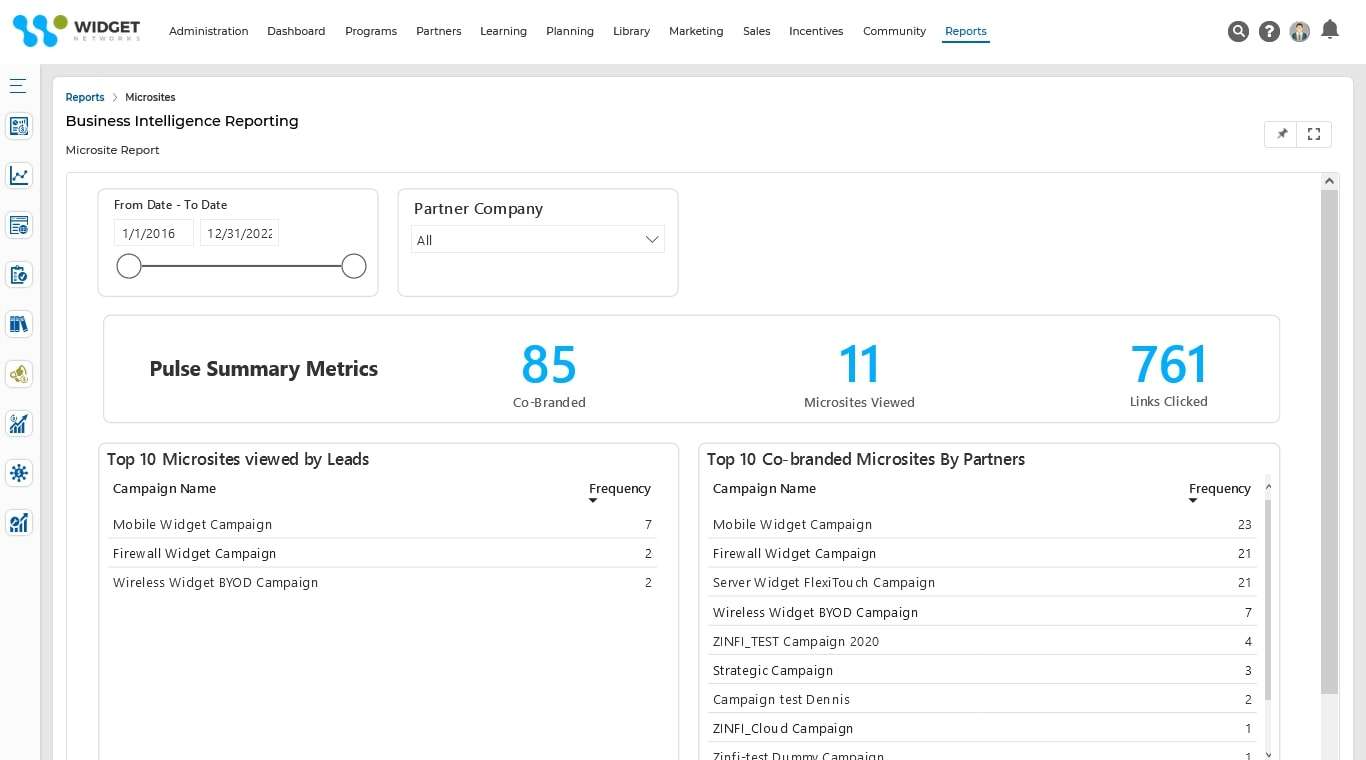The image size is (1366, 760).
Task: Collapse the sidebar with the hamburger icon
Action: tap(18, 85)
